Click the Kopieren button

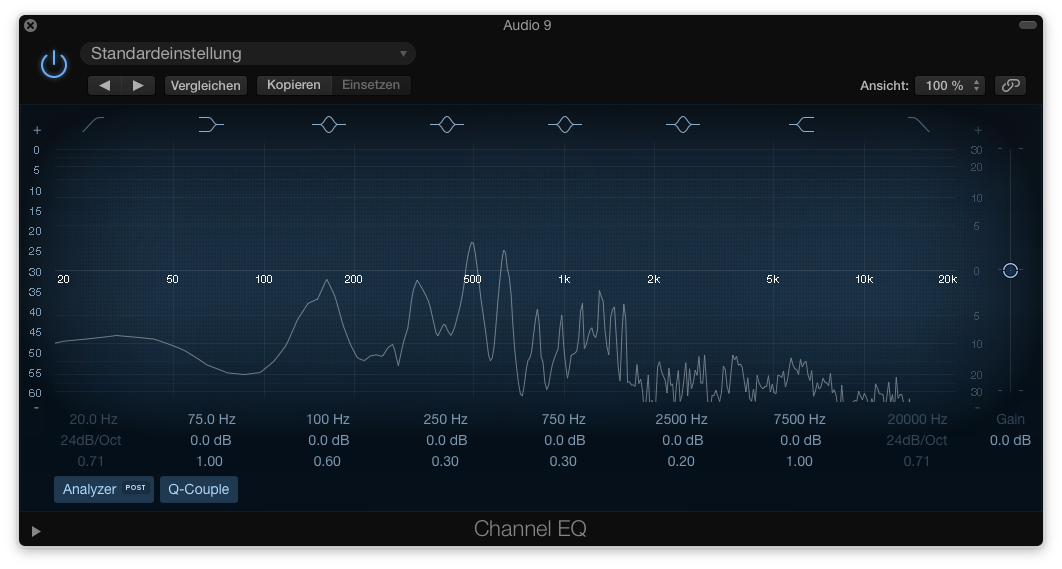coord(294,85)
